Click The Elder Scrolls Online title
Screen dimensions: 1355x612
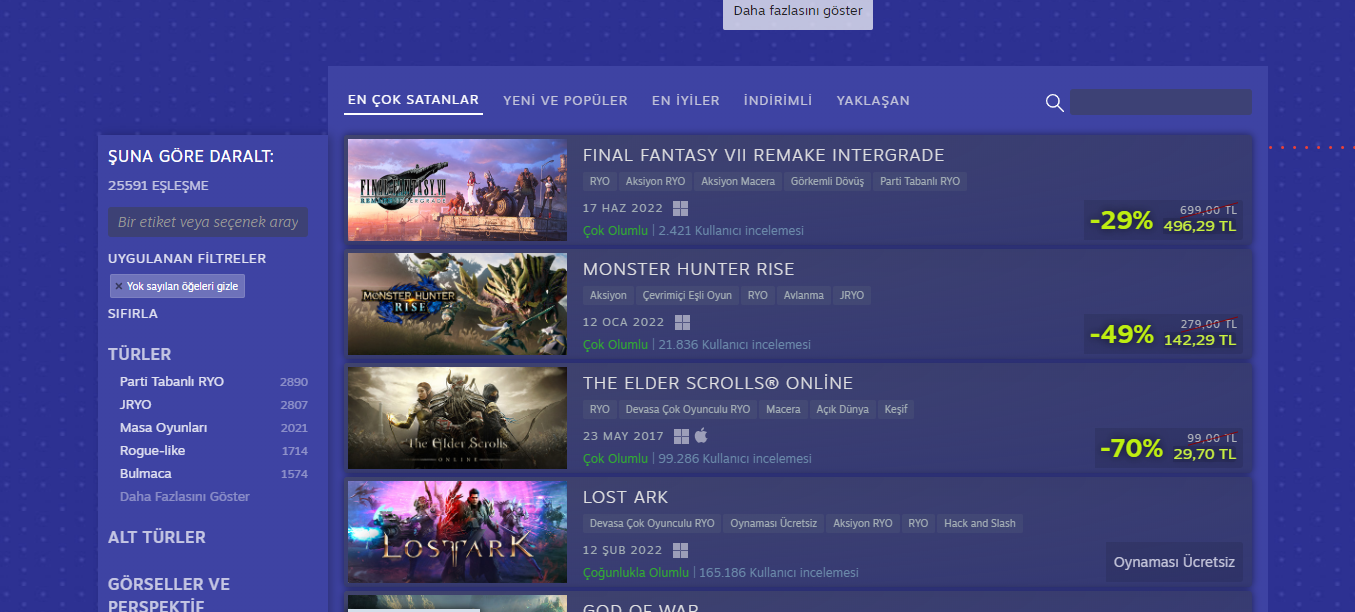718,384
